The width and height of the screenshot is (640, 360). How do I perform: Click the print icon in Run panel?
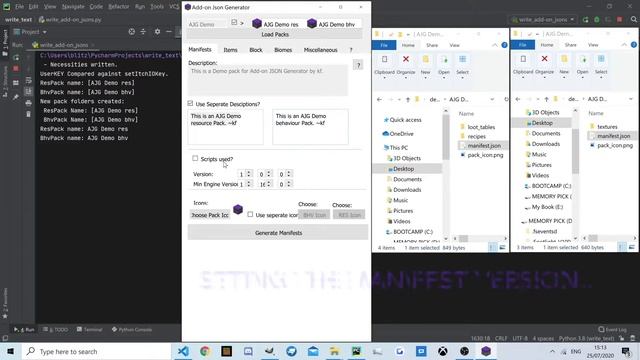[28, 103]
